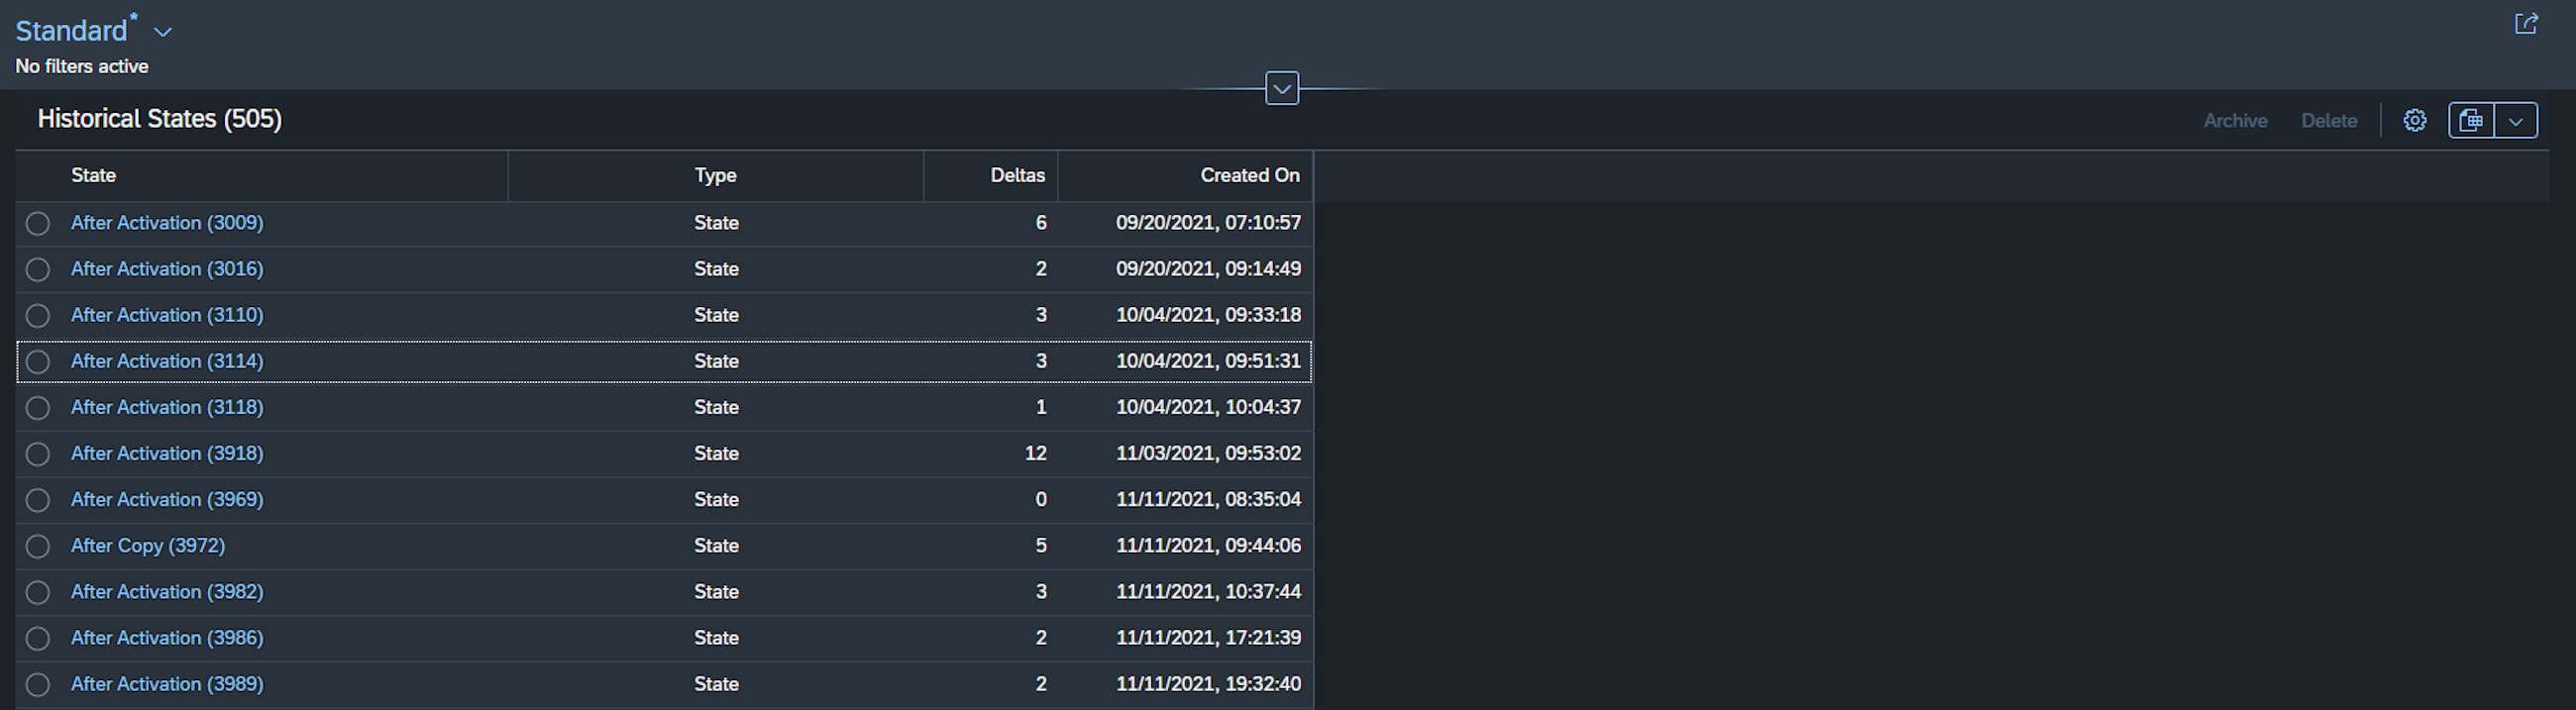Click the Delete button
The image size is (2576, 710).
coord(2328,120)
